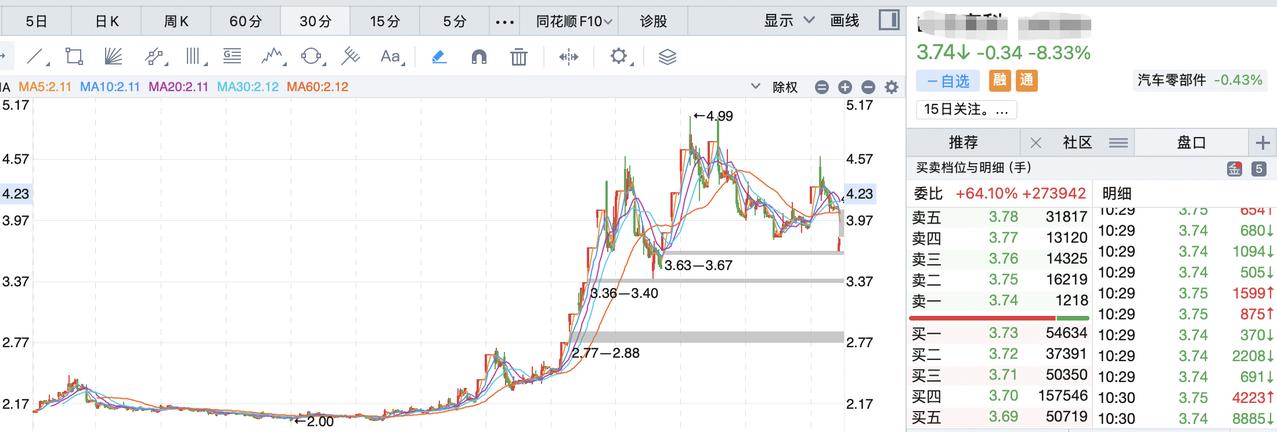Image resolution: width=1277 pixels, height=432 pixels.
Task: Click the 明细 column header
Action: tap(1117, 193)
